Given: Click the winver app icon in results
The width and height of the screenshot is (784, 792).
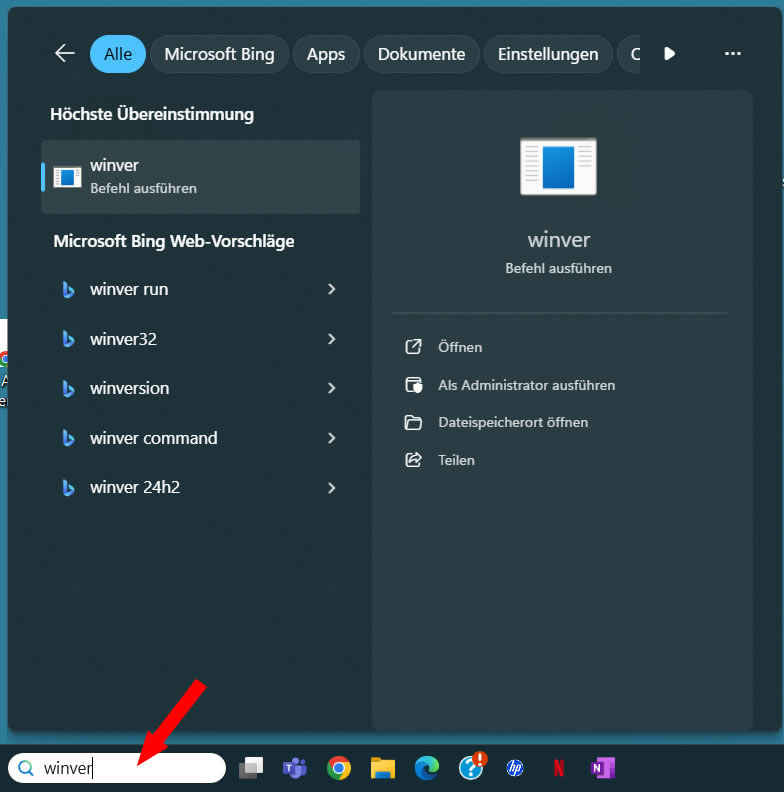Looking at the screenshot, I should 67,177.
